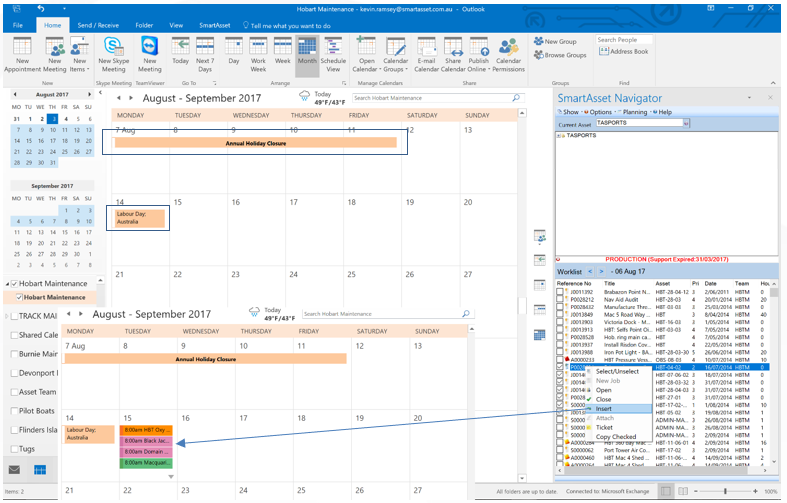This screenshot has height=503, width=787.
Task: Close the SmartAsset Navigator pane
Action: [770, 97]
